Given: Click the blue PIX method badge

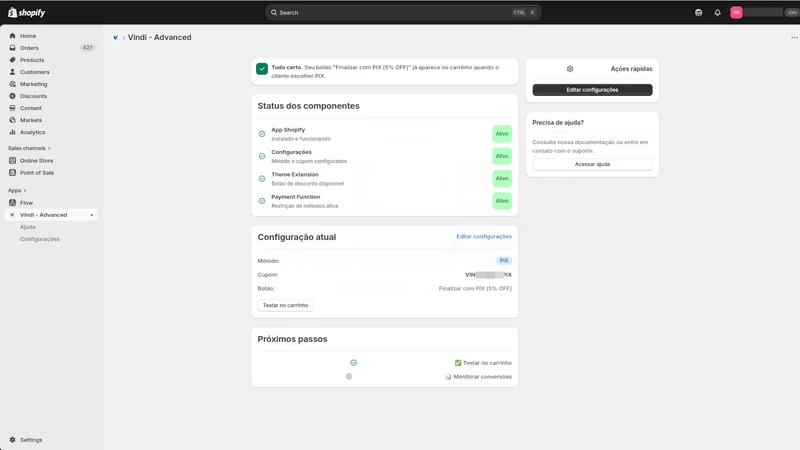Looking at the screenshot, I should click(504, 261).
